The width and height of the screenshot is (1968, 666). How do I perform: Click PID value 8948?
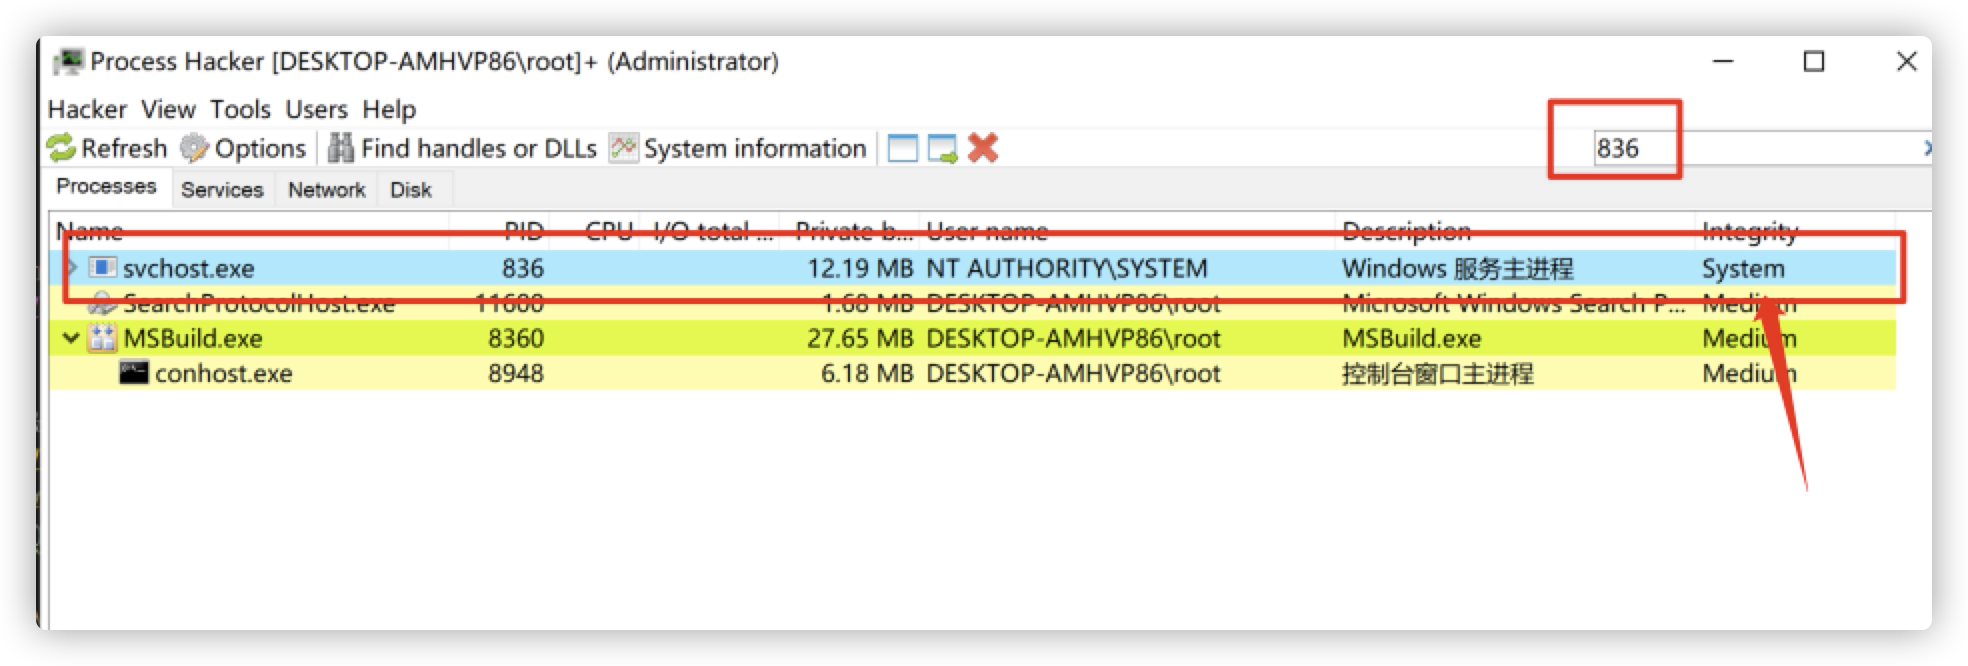coord(515,373)
